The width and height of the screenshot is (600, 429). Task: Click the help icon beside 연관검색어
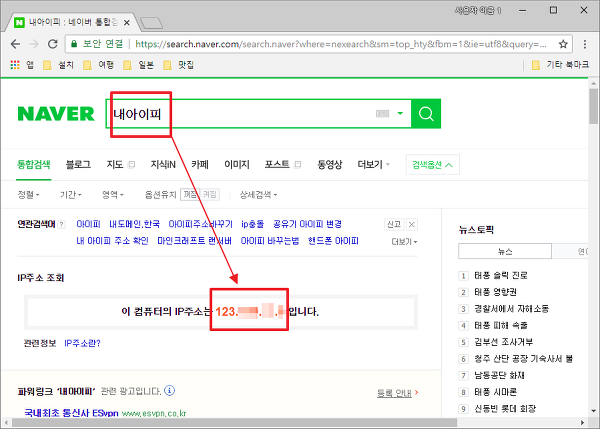(62, 225)
